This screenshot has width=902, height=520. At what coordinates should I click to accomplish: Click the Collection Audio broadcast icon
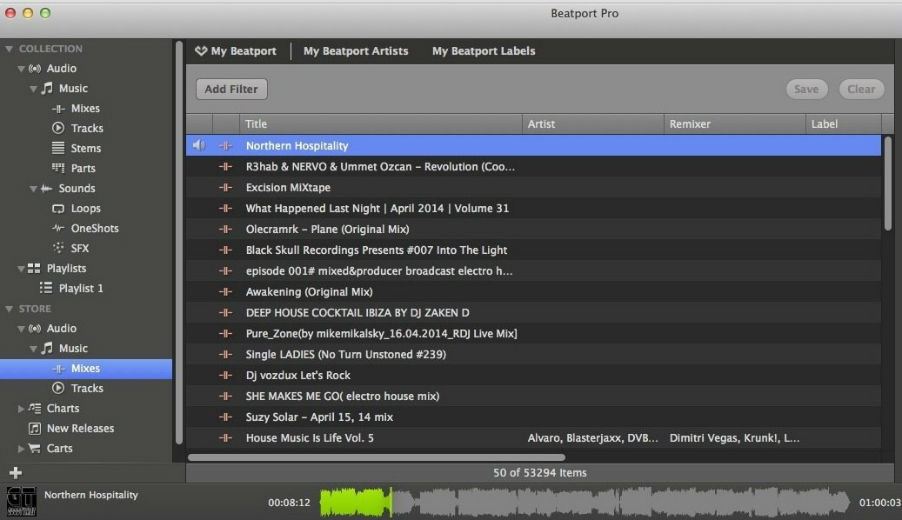point(35,68)
